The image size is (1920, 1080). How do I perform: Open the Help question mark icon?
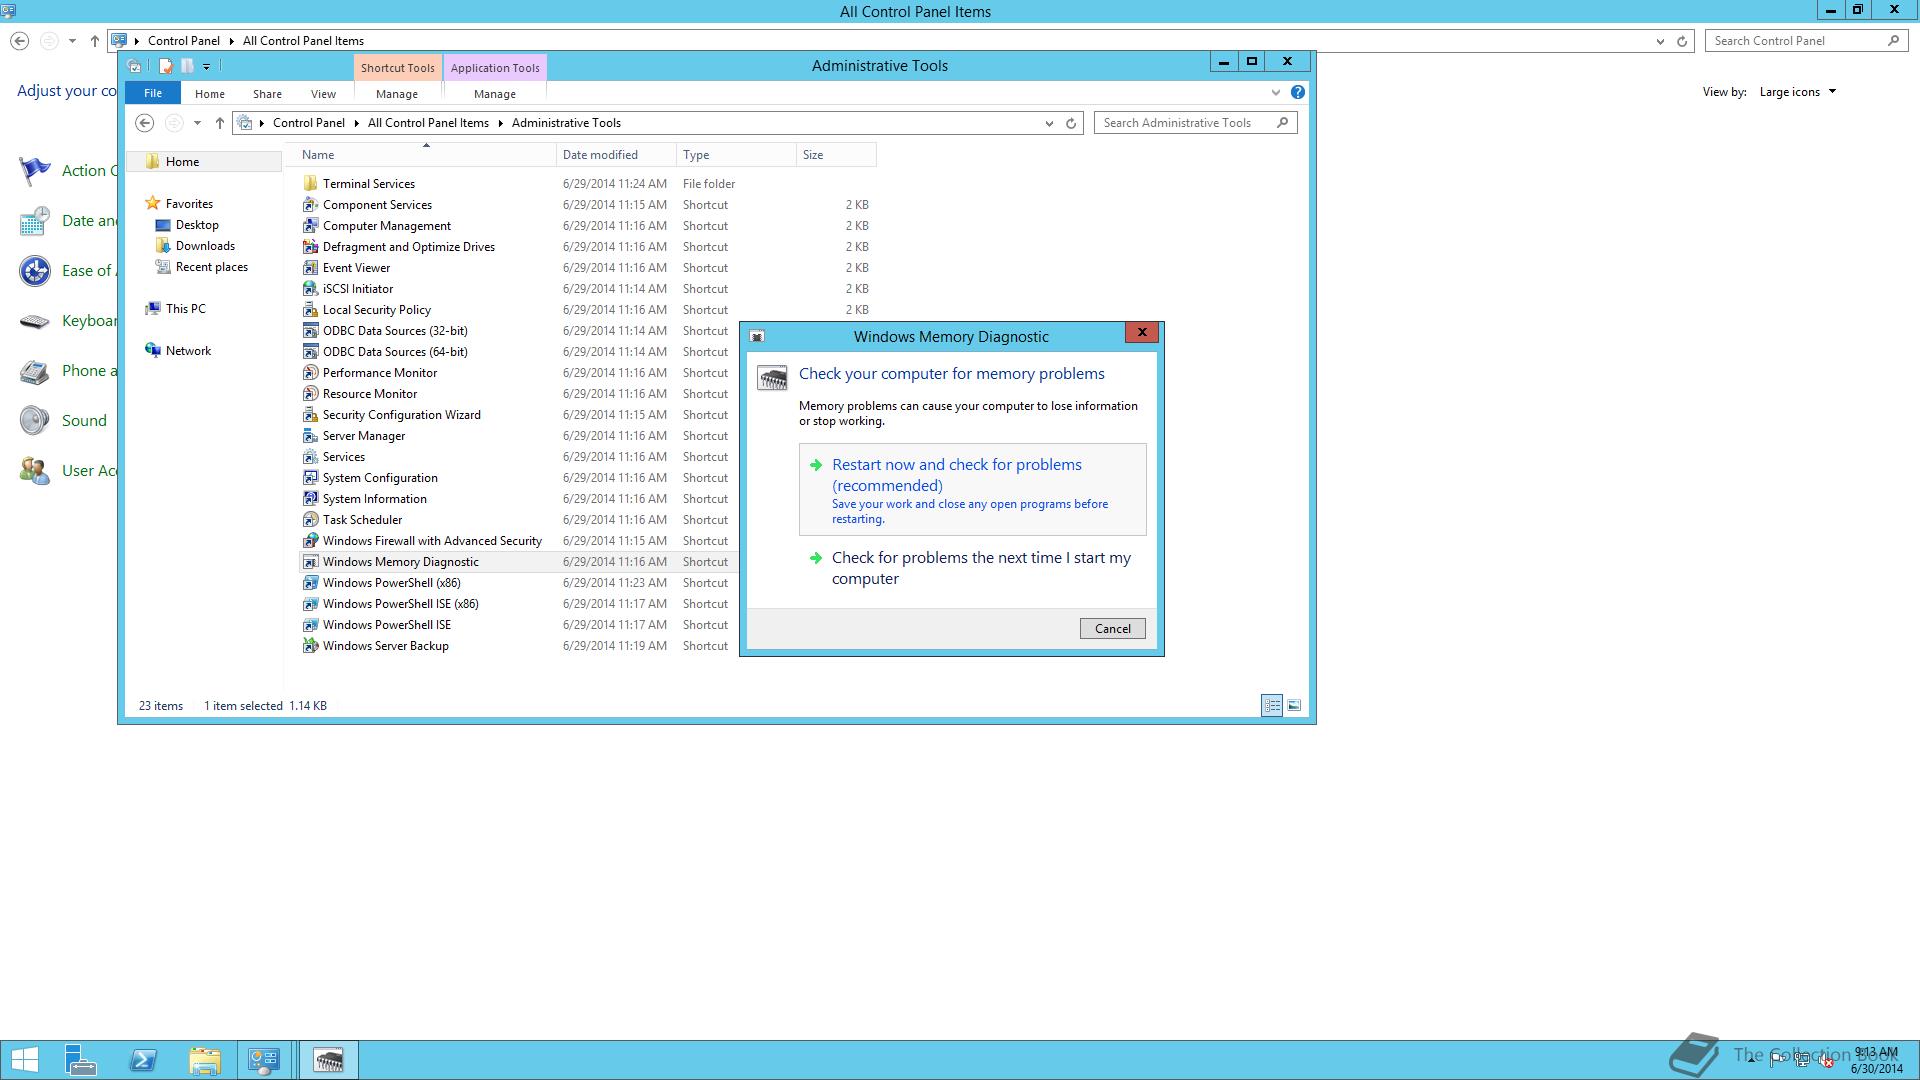coord(1297,92)
